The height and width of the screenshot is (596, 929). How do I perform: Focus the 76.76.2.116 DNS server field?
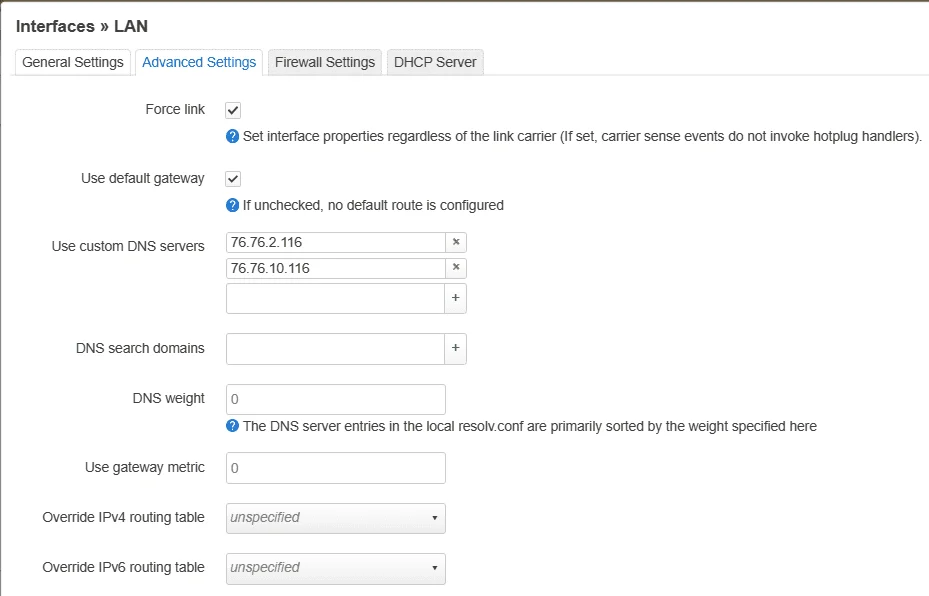pyautogui.click(x=335, y=242)
